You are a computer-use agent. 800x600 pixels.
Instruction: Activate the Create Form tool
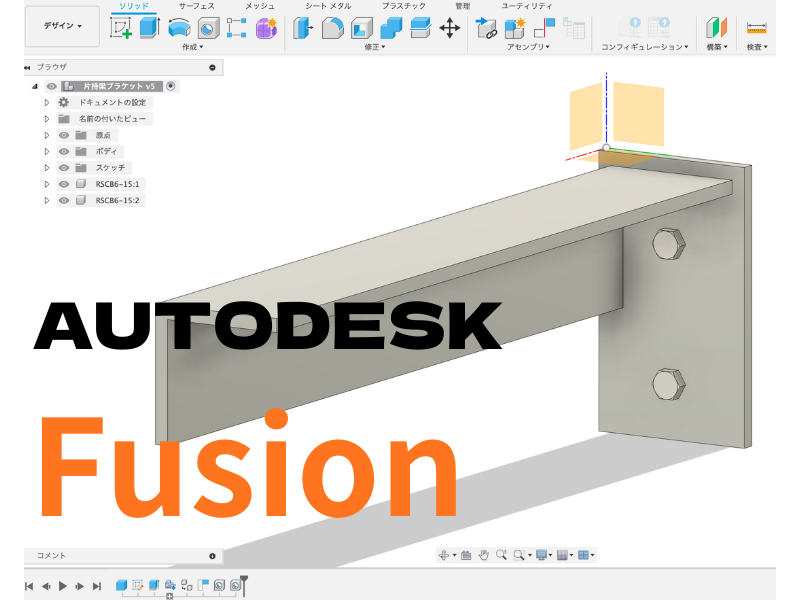point(264,27)
